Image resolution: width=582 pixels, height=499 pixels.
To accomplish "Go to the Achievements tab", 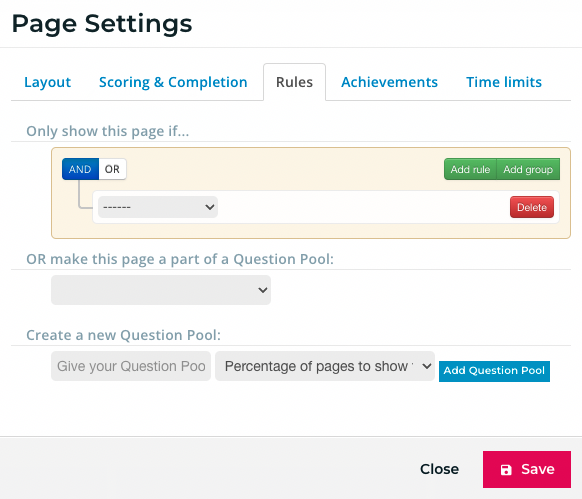I will point(389,82).
